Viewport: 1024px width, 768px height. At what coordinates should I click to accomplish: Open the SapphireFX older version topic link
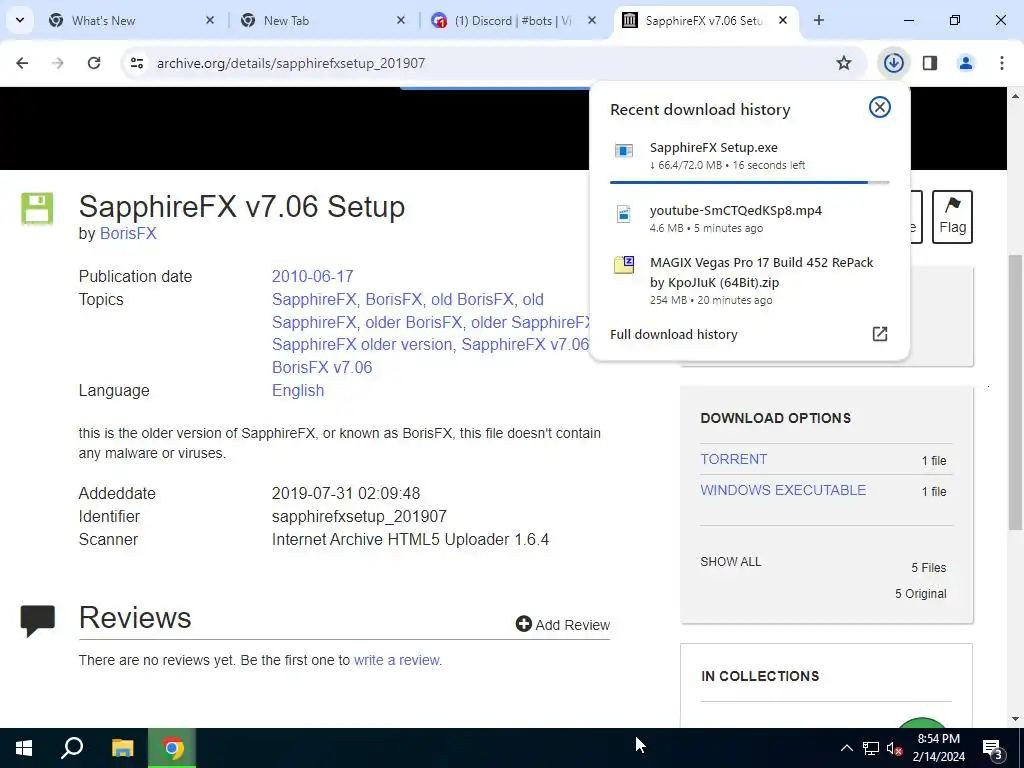pos(362,344)
